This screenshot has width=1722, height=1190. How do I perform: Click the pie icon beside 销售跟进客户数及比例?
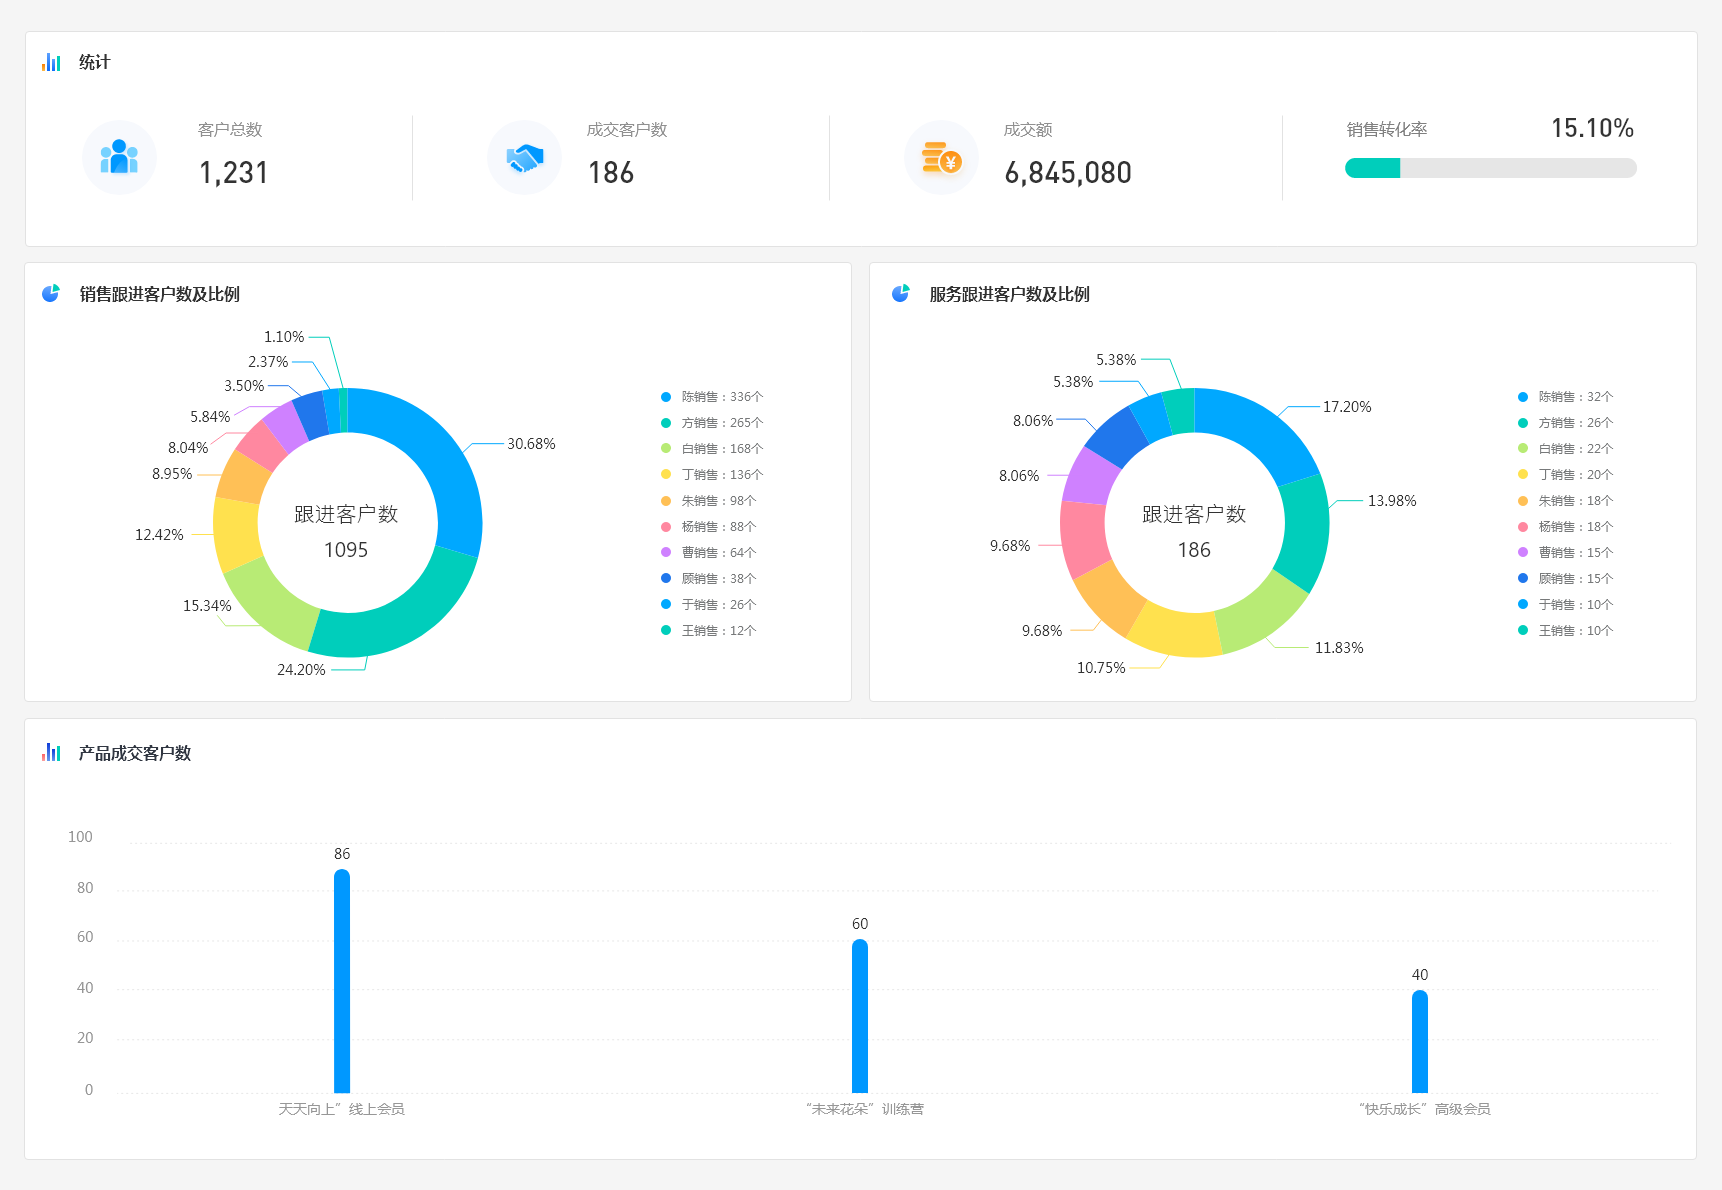51,293
